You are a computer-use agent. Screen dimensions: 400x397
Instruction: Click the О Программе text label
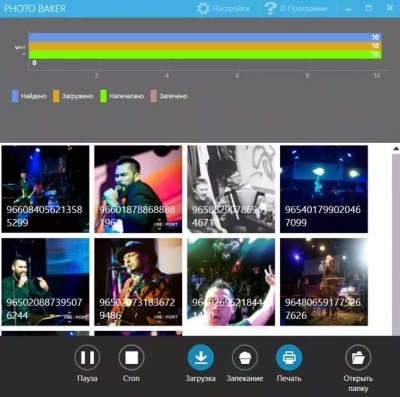[x=304, y=9]
